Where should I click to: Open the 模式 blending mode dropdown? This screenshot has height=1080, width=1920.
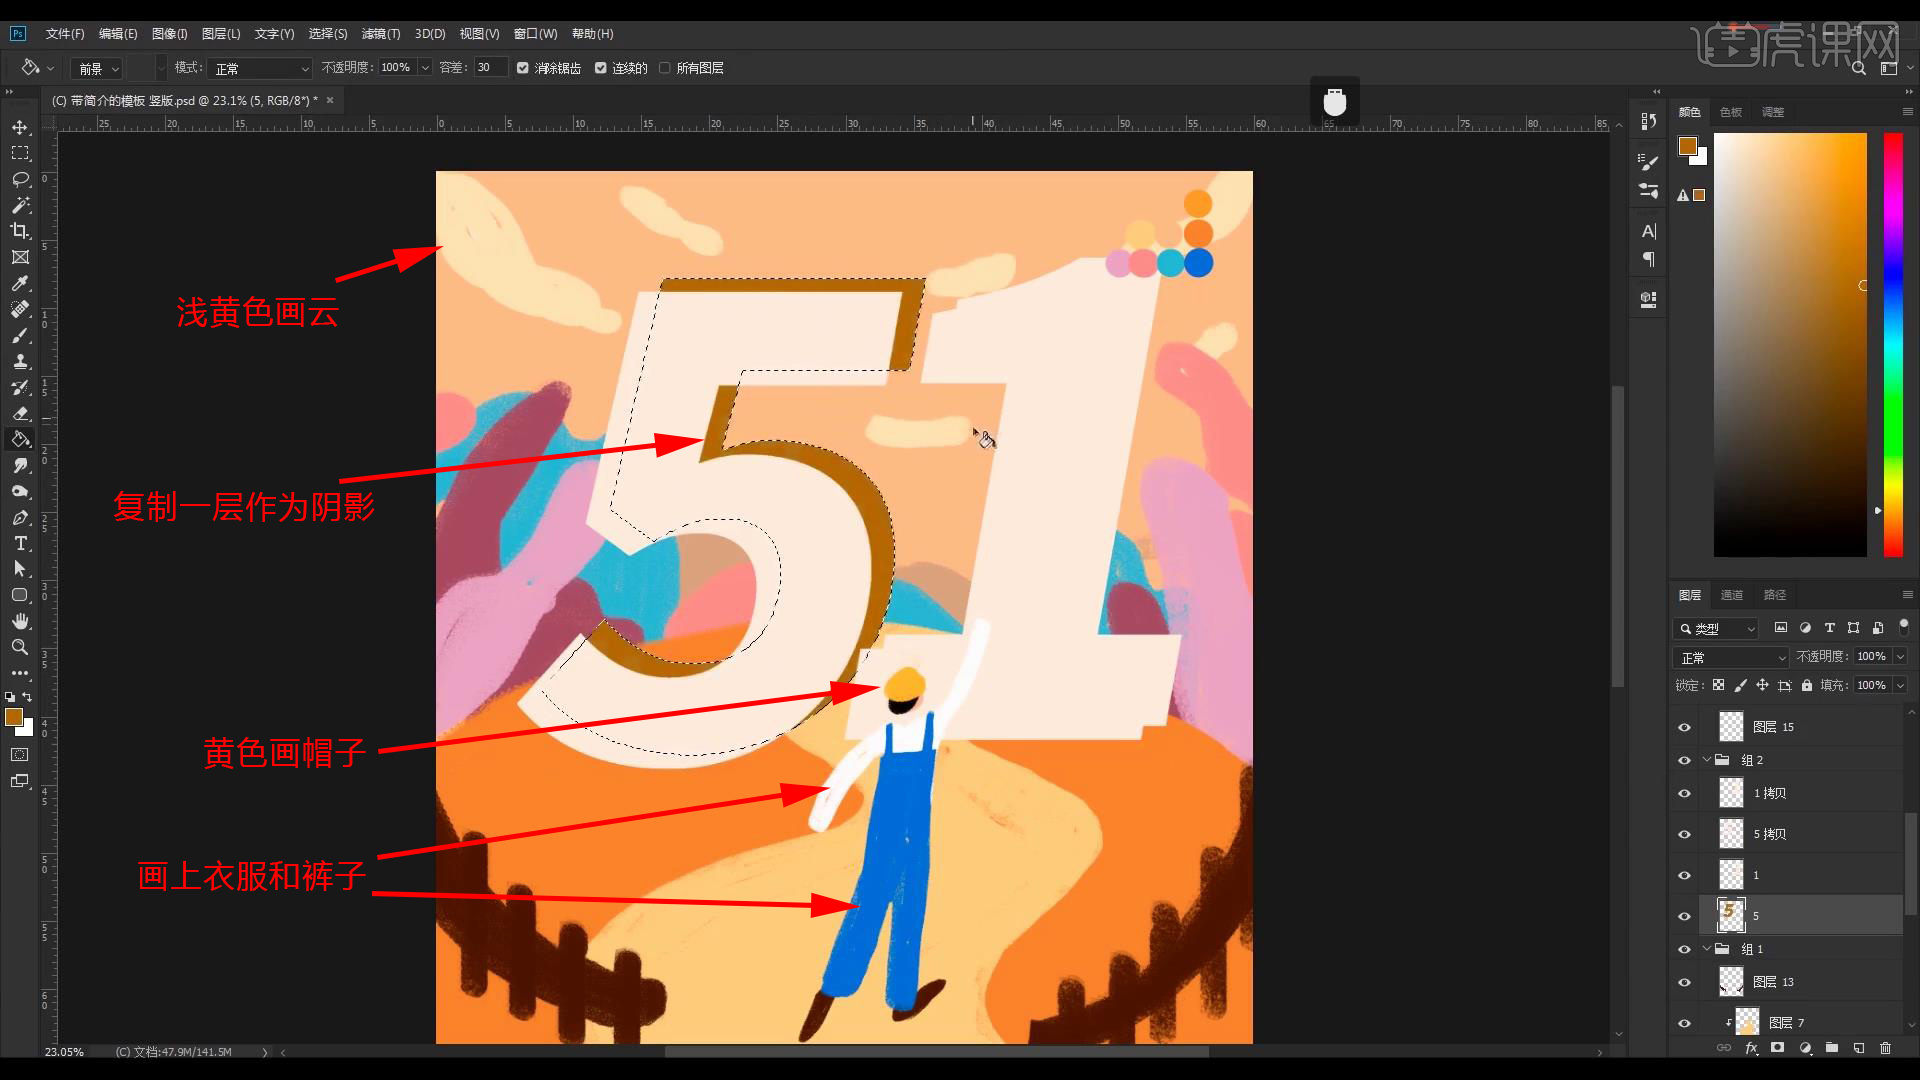click(262, 68)
